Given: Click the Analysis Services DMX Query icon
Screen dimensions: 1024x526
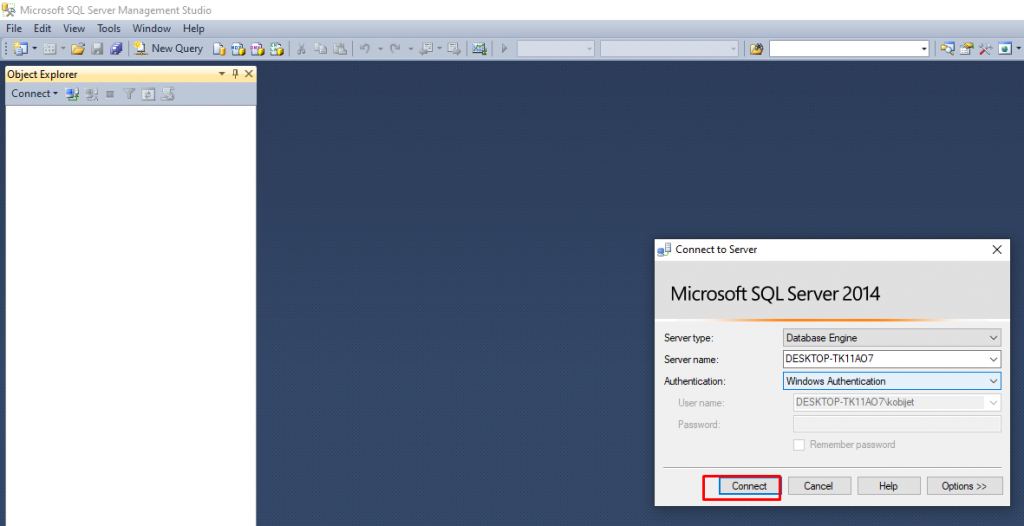Looking at the screenshot, I should coord(258,48).
